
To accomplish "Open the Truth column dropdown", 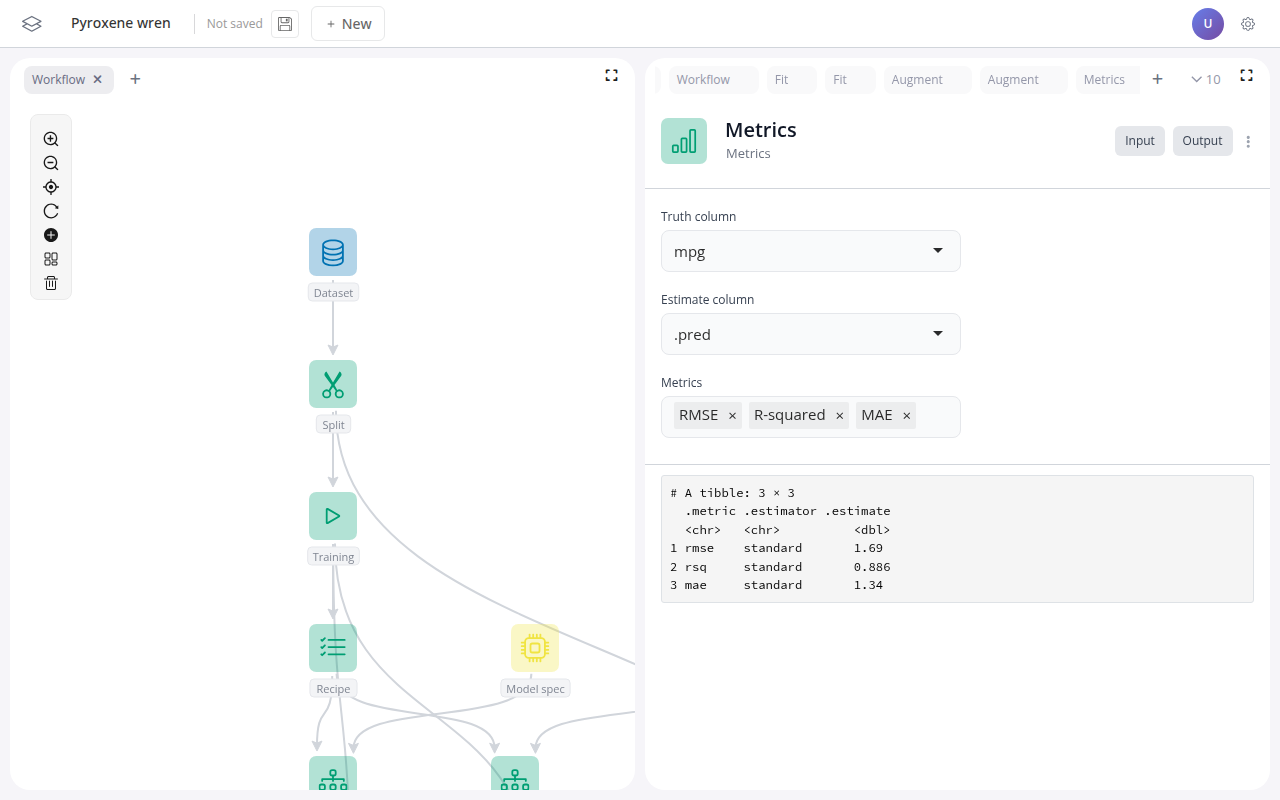I will pyautogui.click(x=810, y=251).
